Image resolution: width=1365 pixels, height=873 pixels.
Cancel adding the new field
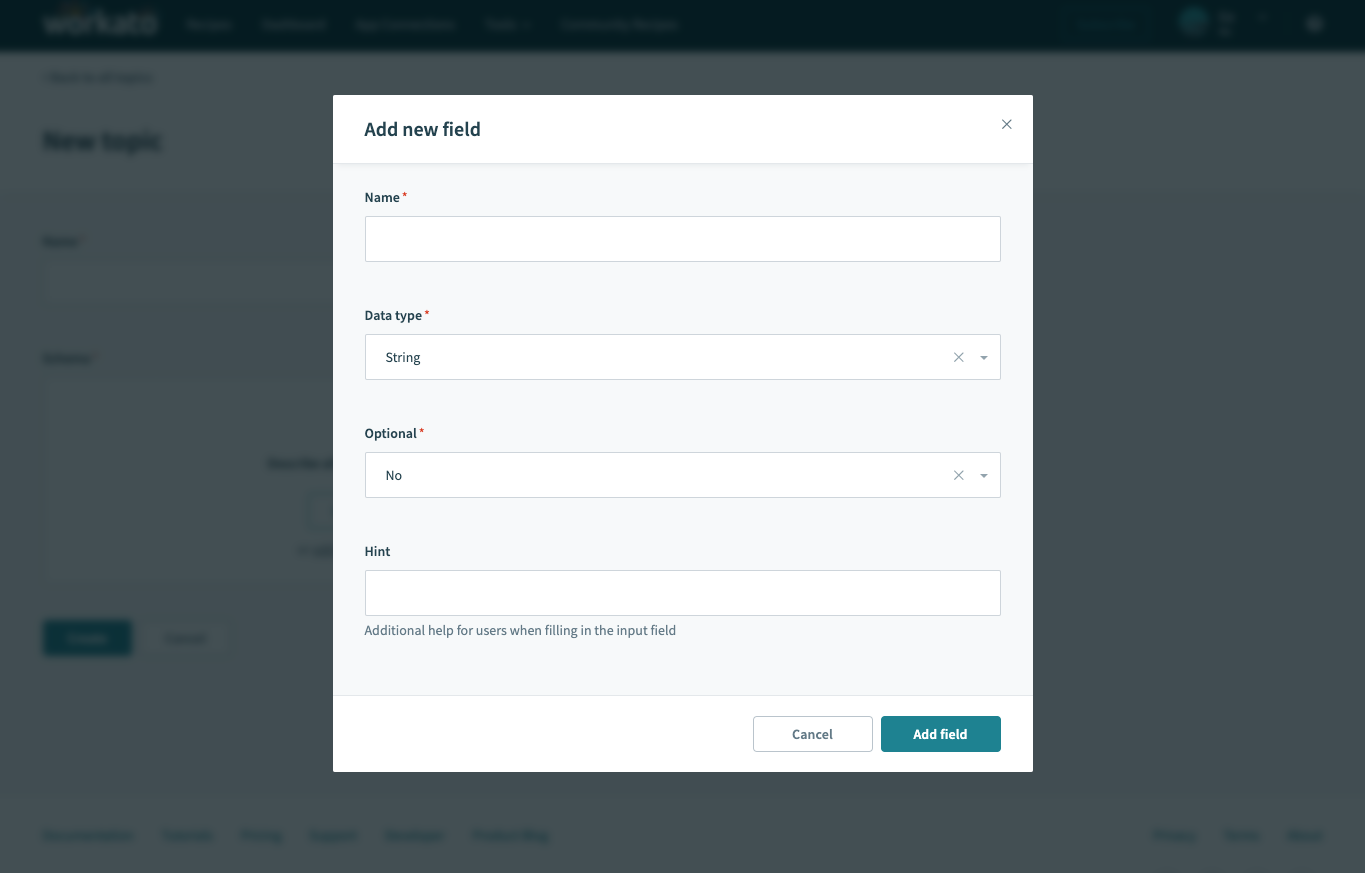(x=812, y=733)
